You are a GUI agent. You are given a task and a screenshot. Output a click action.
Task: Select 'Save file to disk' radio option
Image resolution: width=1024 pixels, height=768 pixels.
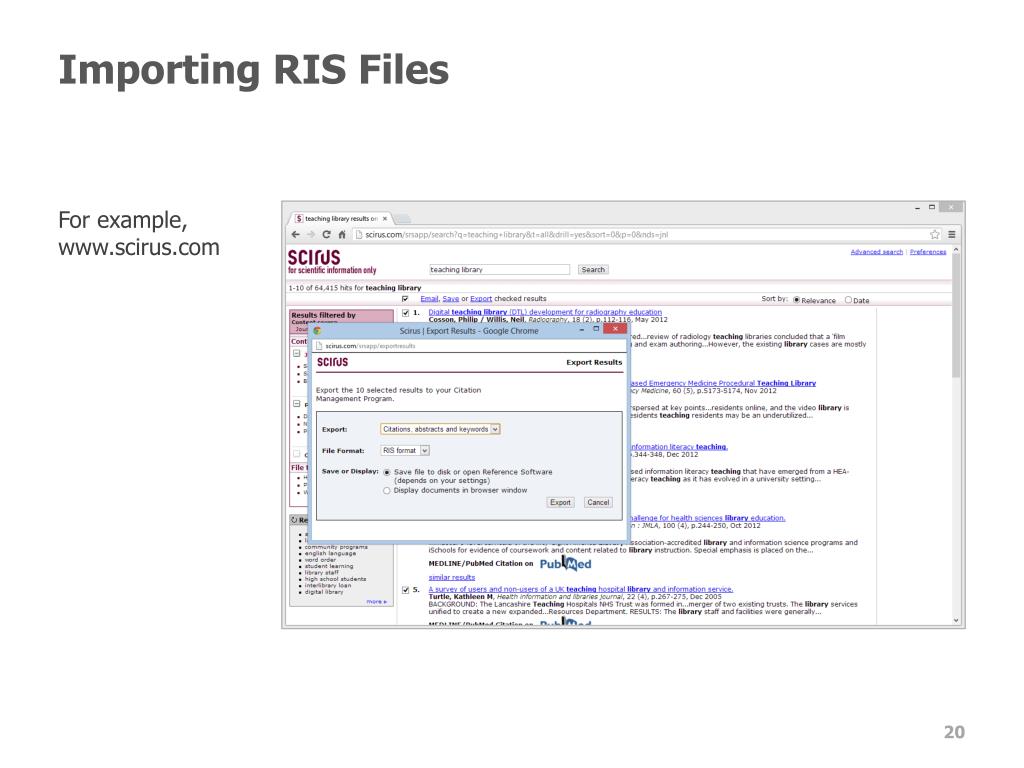click(387, 472)
